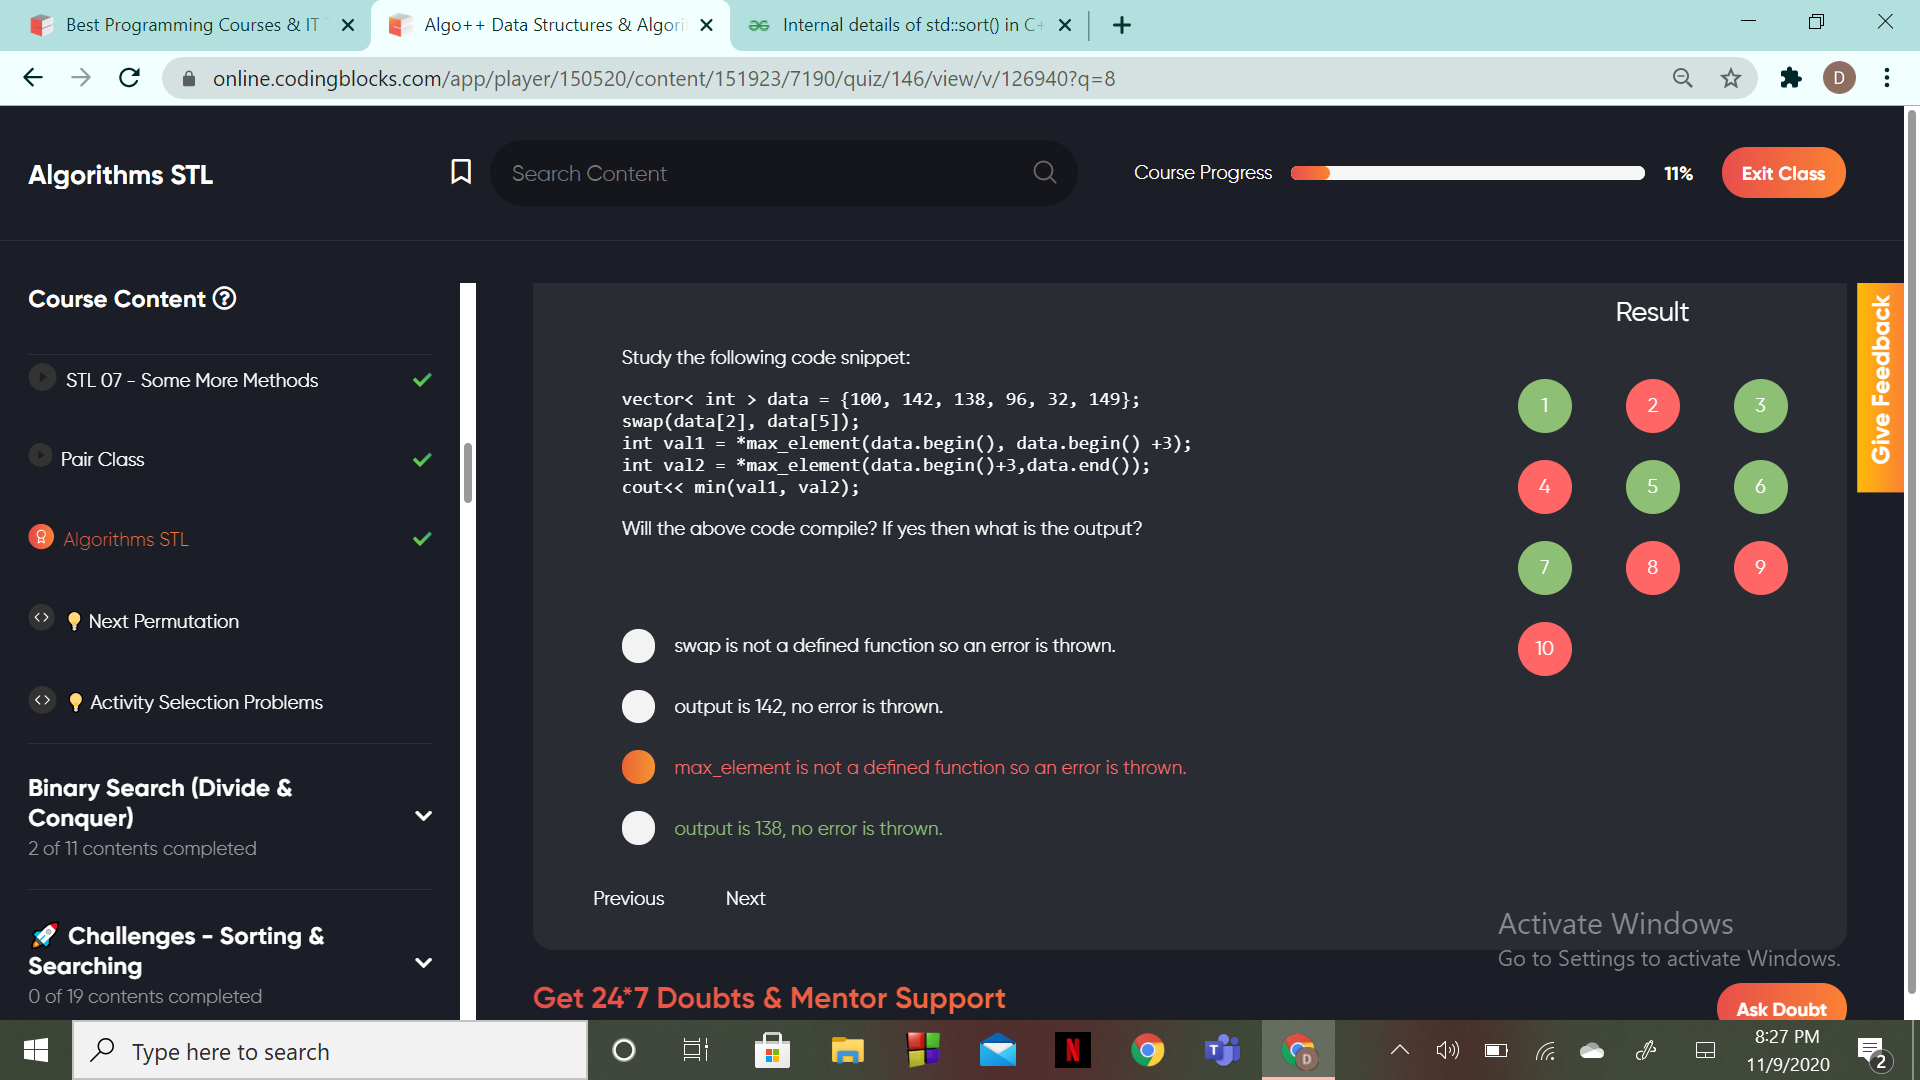Bookmark this page with the star icon

click(1731, 78)
